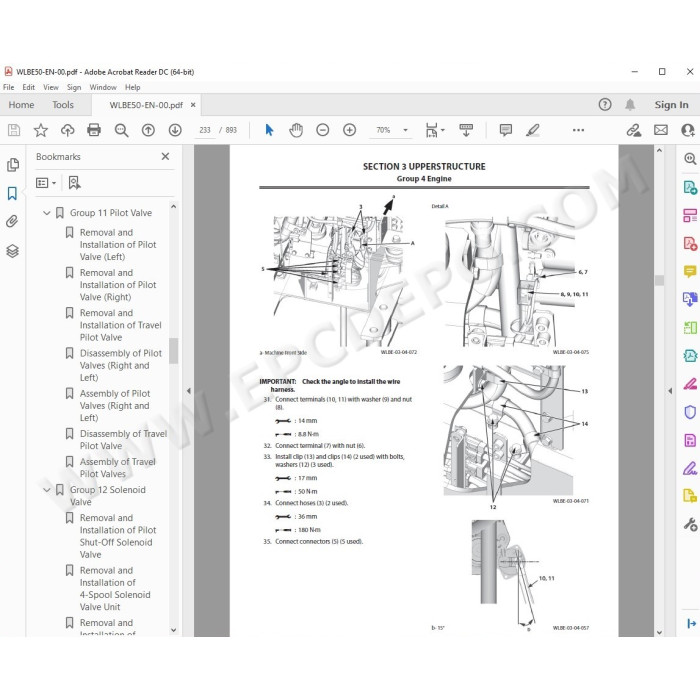Image resolution: width=700 pixels, height=700 pixels.
Task: Zoom in with plus button
Action: [350, 130]
